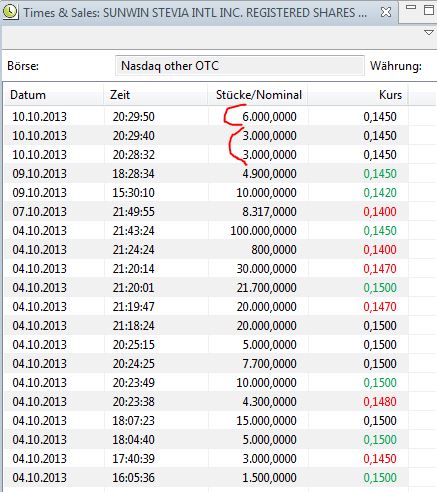Click the time 20:25:15
Screen dimensions: 437x492
133,345
